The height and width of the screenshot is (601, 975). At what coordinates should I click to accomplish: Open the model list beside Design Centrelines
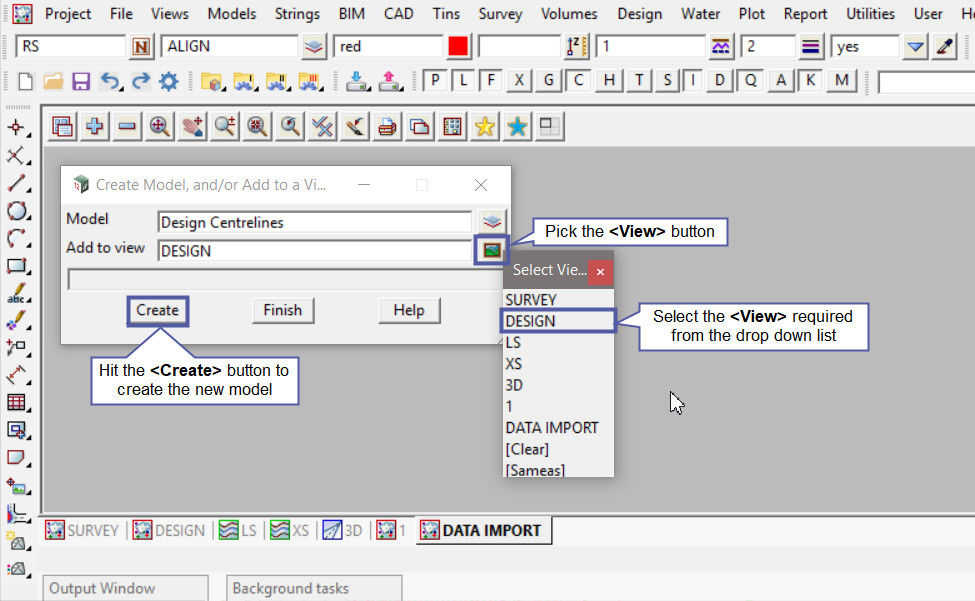(491, 221)
